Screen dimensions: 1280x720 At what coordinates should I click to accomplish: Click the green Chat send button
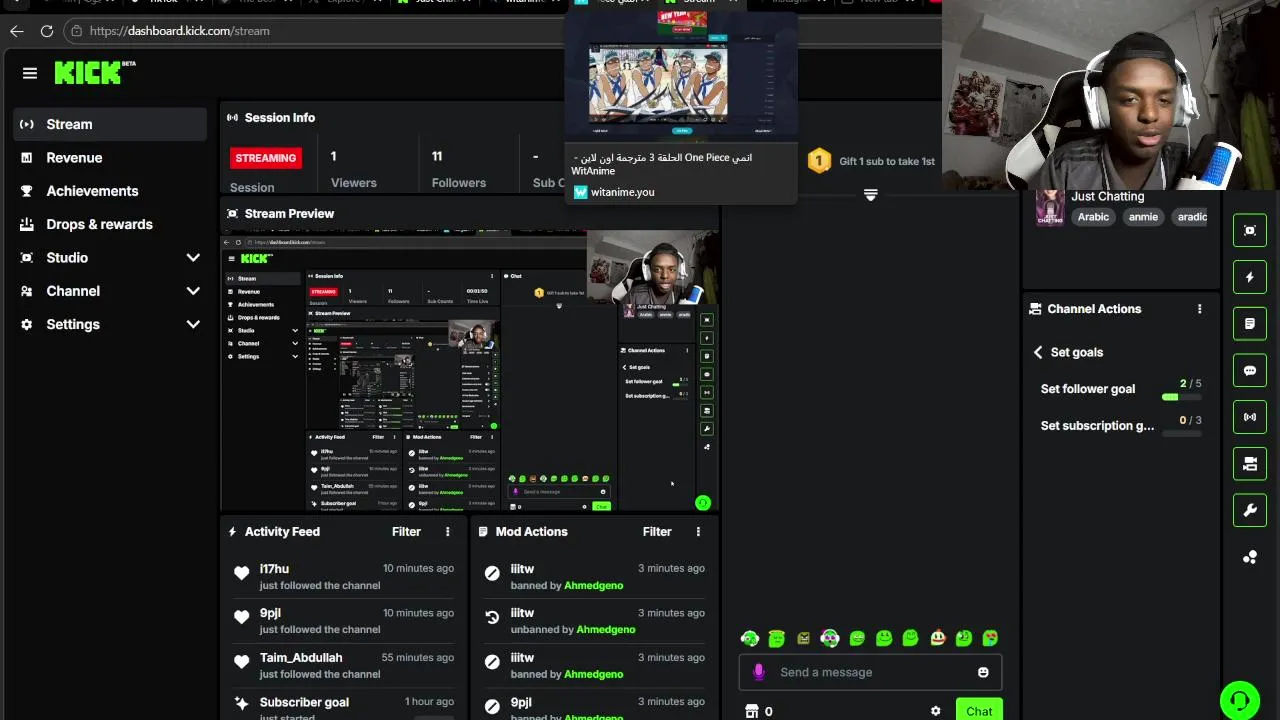coord(979,710)
